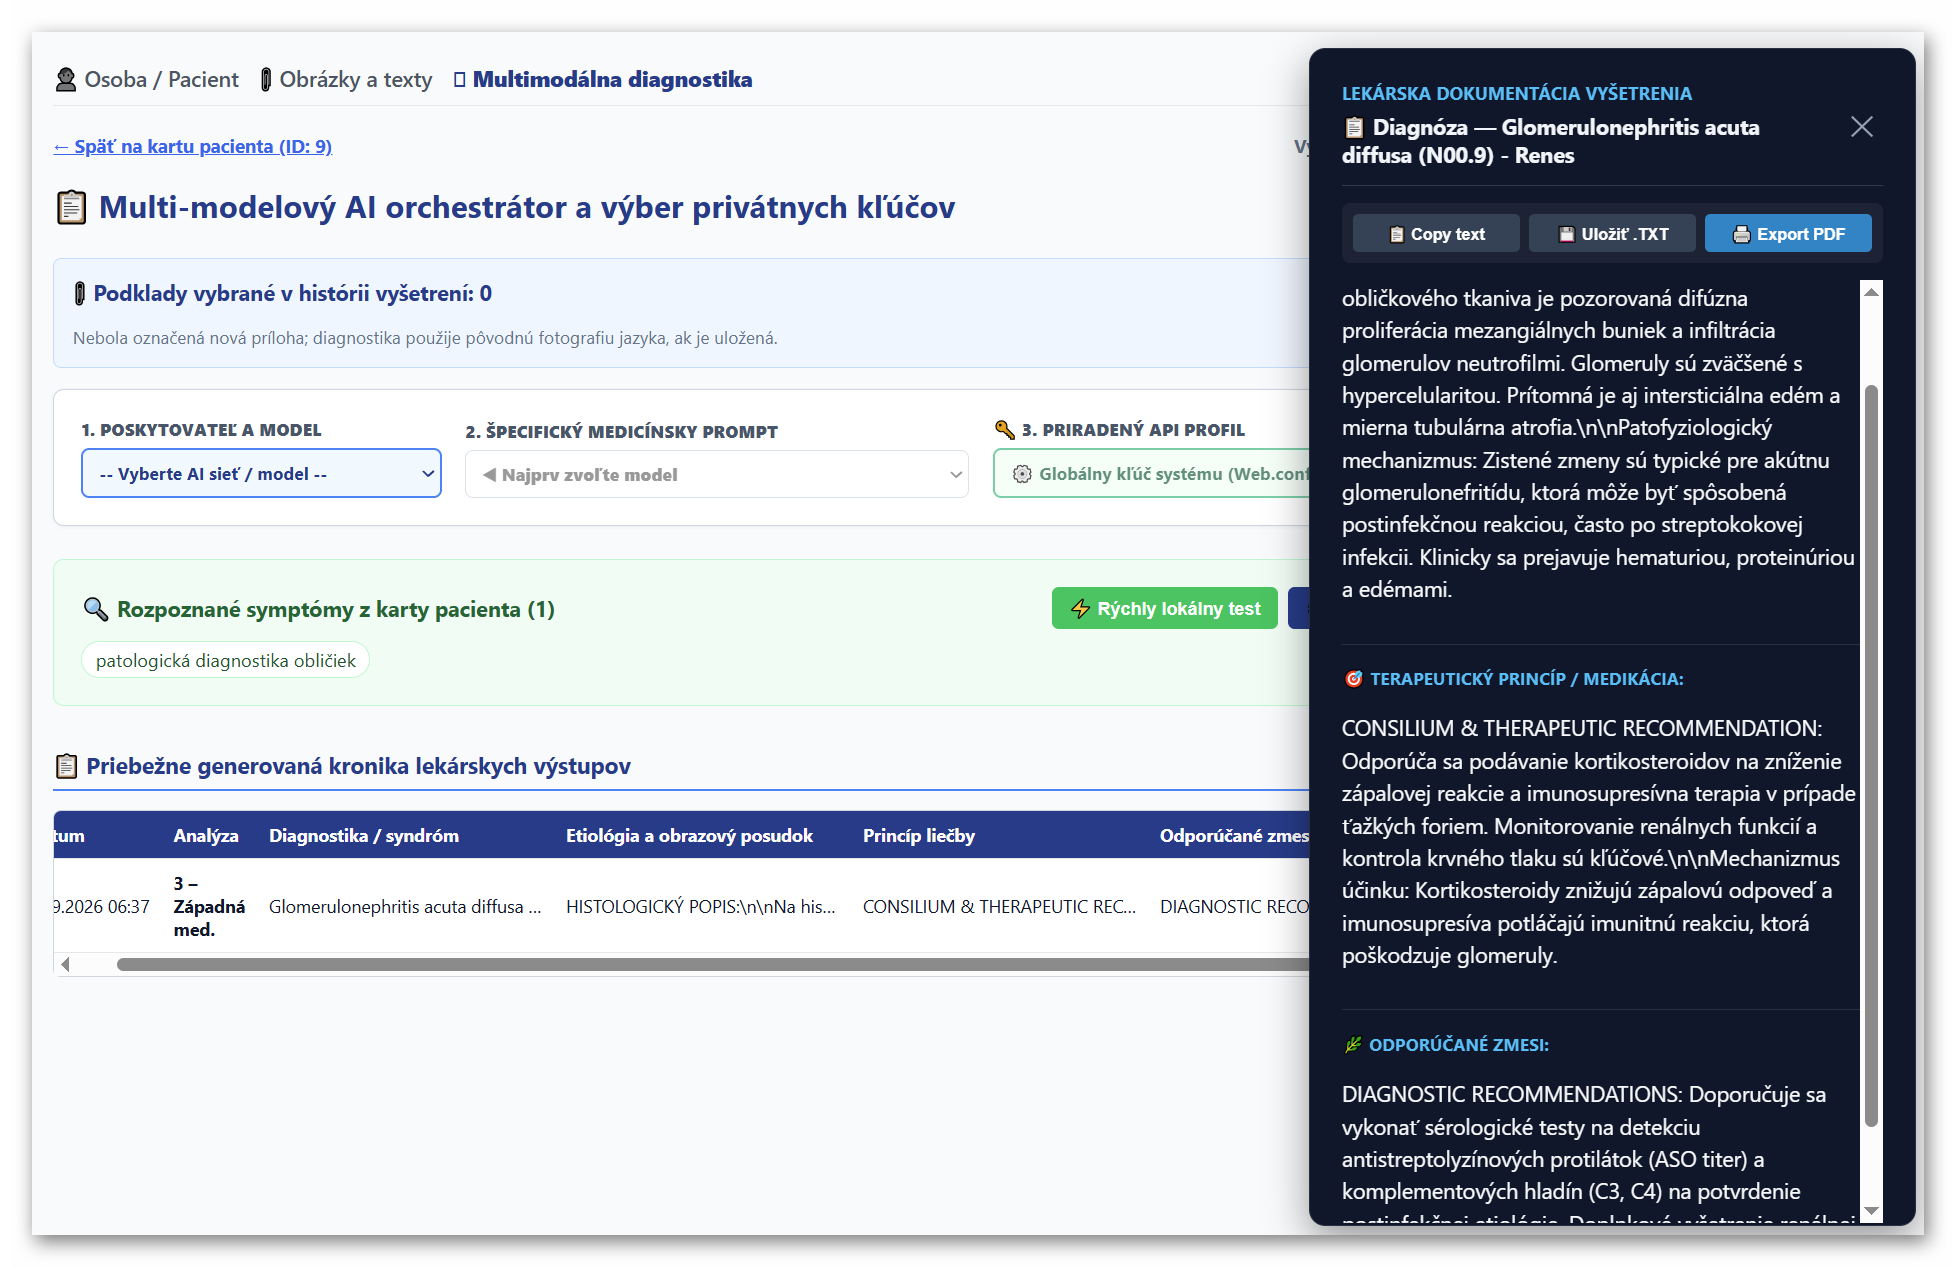Open the Osoba / Pacient tab
Image resolution: width=1956 pixels, height=1267 pixels.
[147, 79]
